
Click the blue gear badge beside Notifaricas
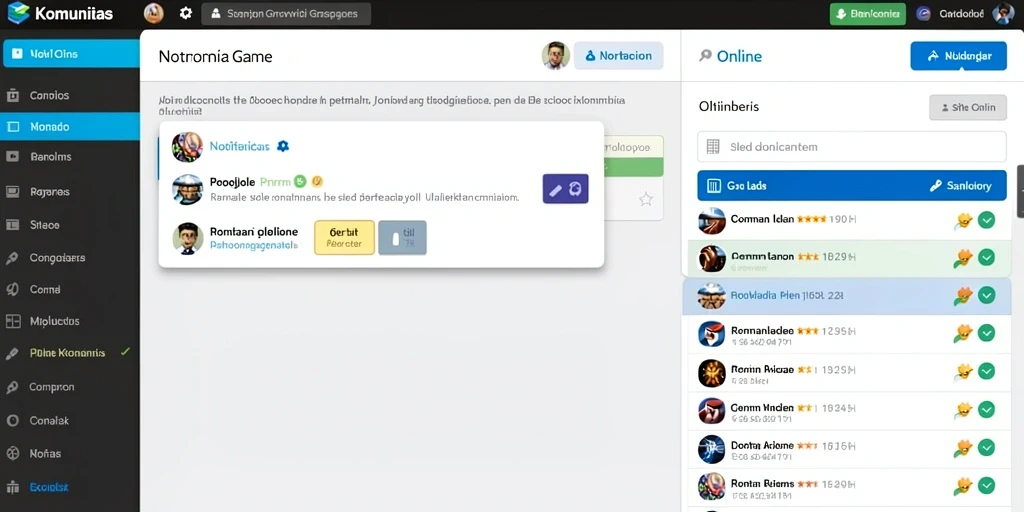coord(283,146)
